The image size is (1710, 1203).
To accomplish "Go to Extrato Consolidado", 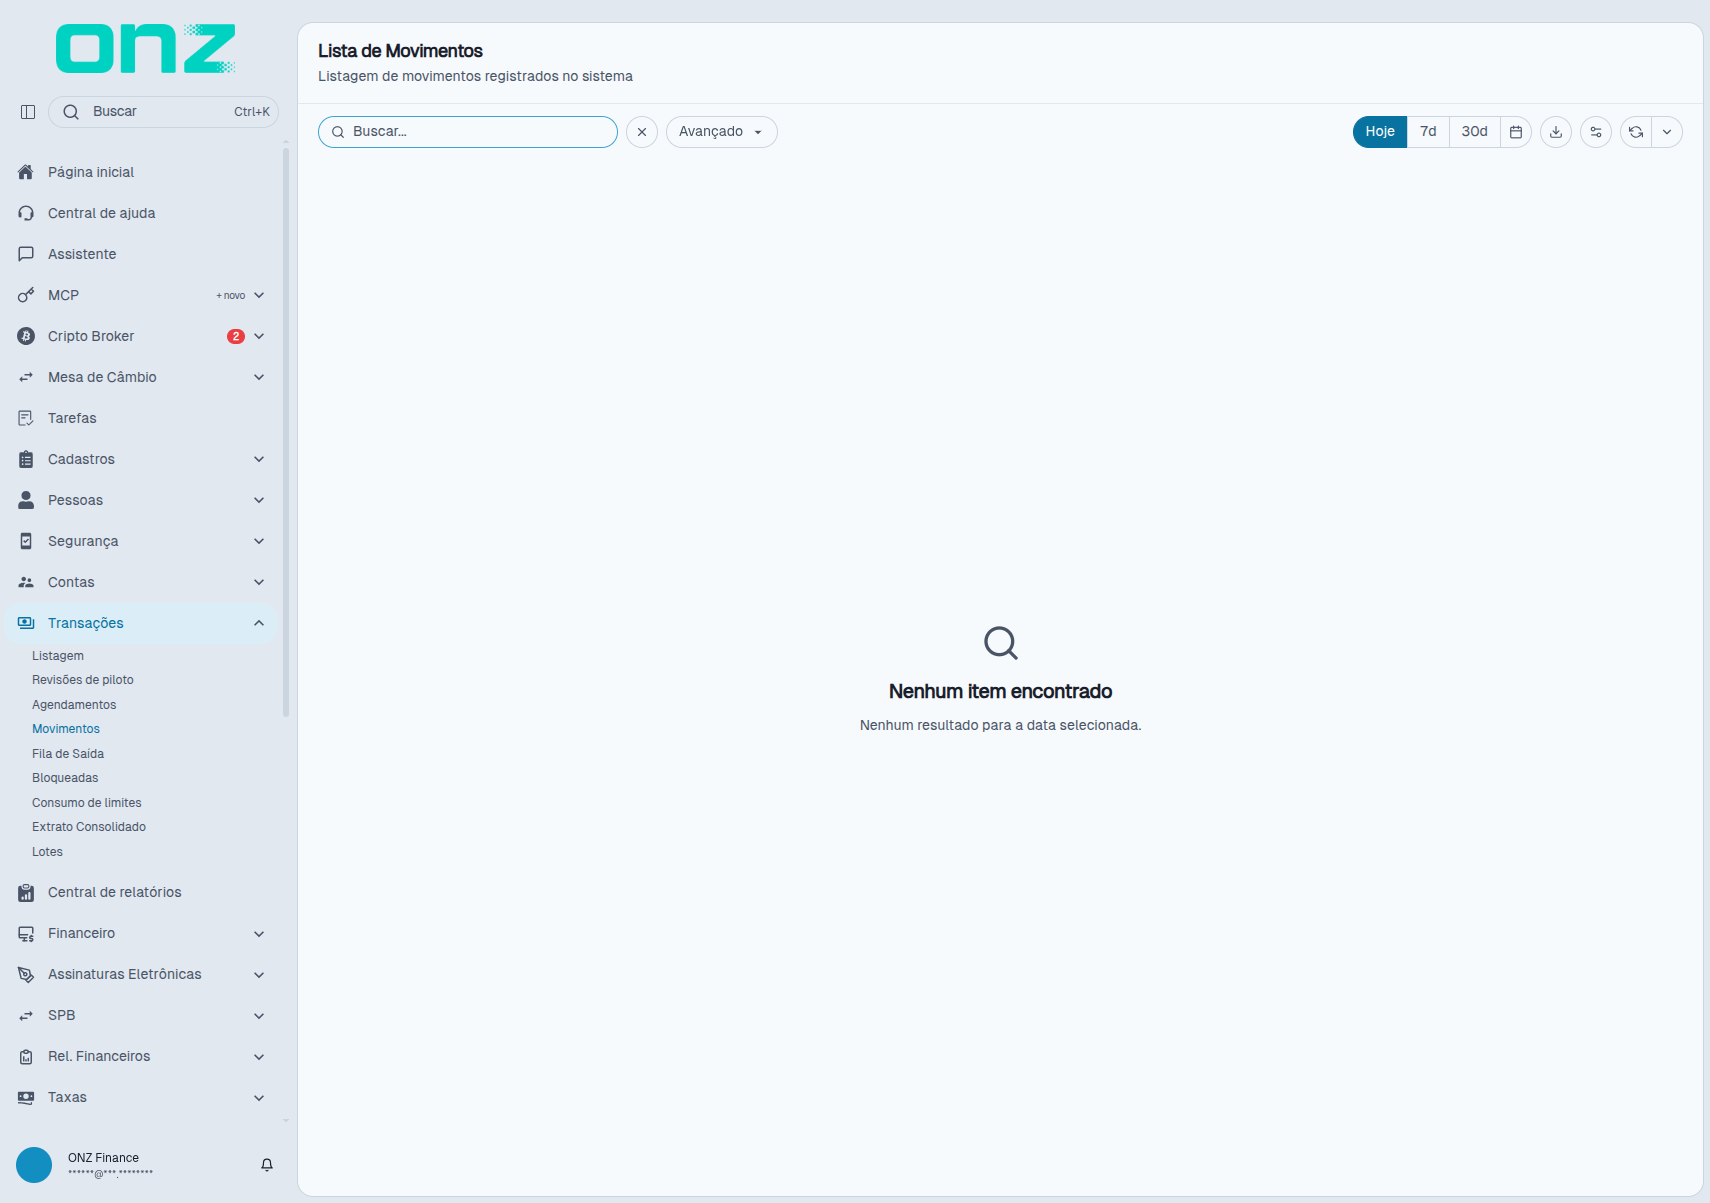I will click(89, 827).
